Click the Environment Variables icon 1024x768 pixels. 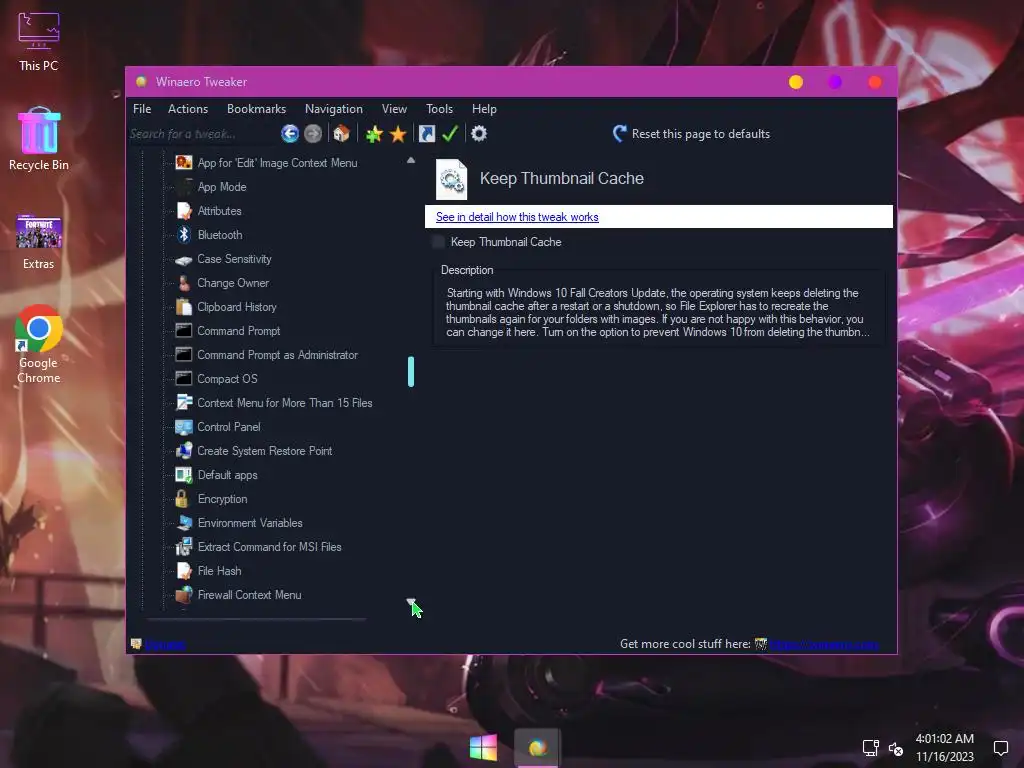[x=184, y=523]
